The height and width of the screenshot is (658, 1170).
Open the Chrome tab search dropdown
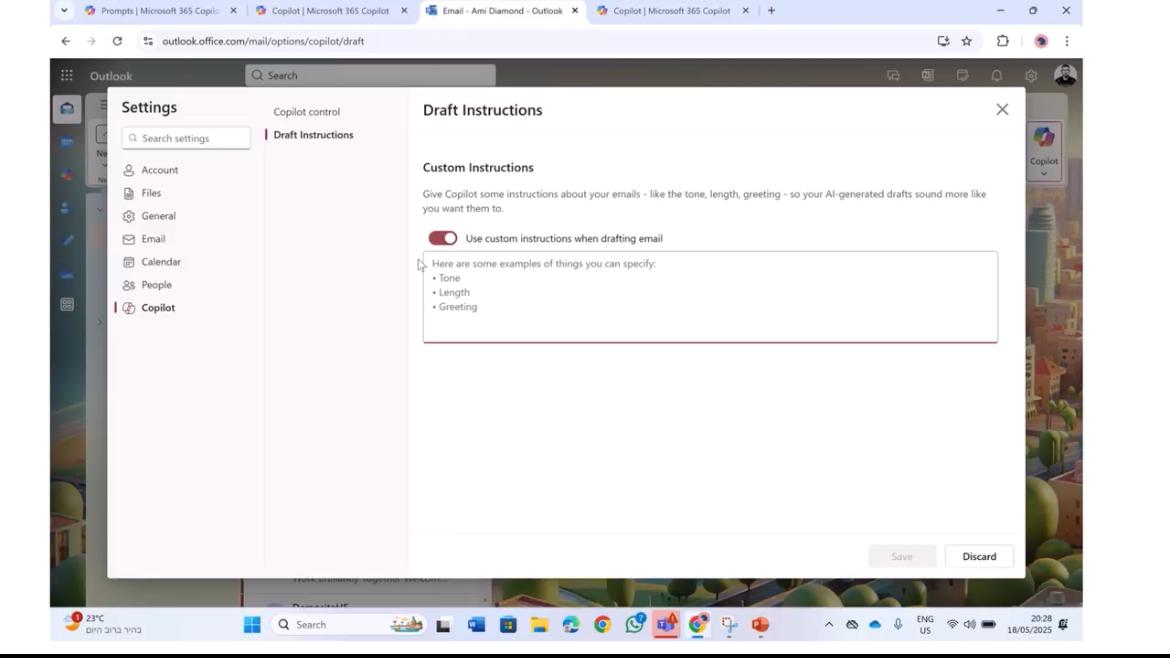tap(64, 10)
